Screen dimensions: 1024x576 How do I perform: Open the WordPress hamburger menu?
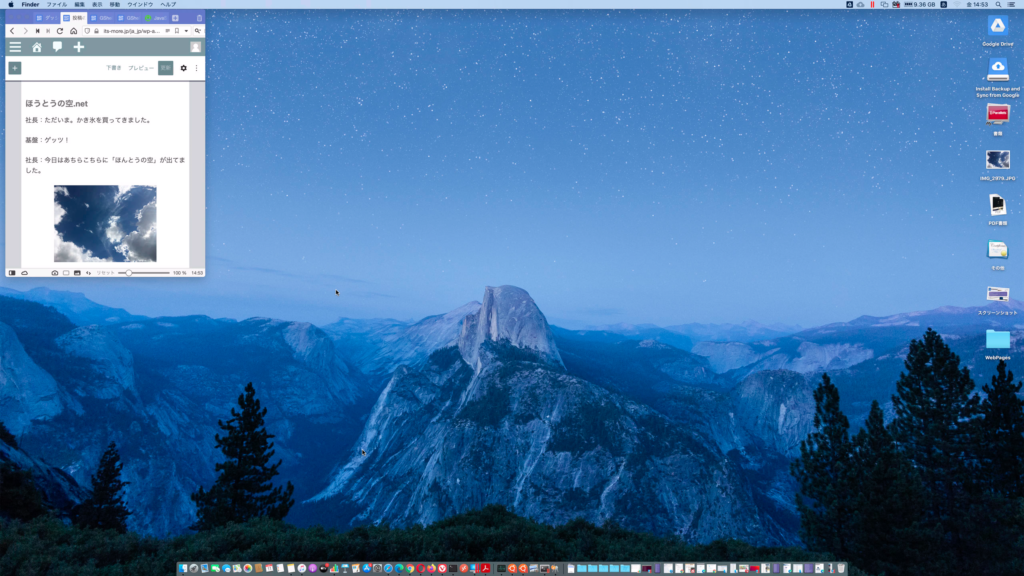pos(15,47)
